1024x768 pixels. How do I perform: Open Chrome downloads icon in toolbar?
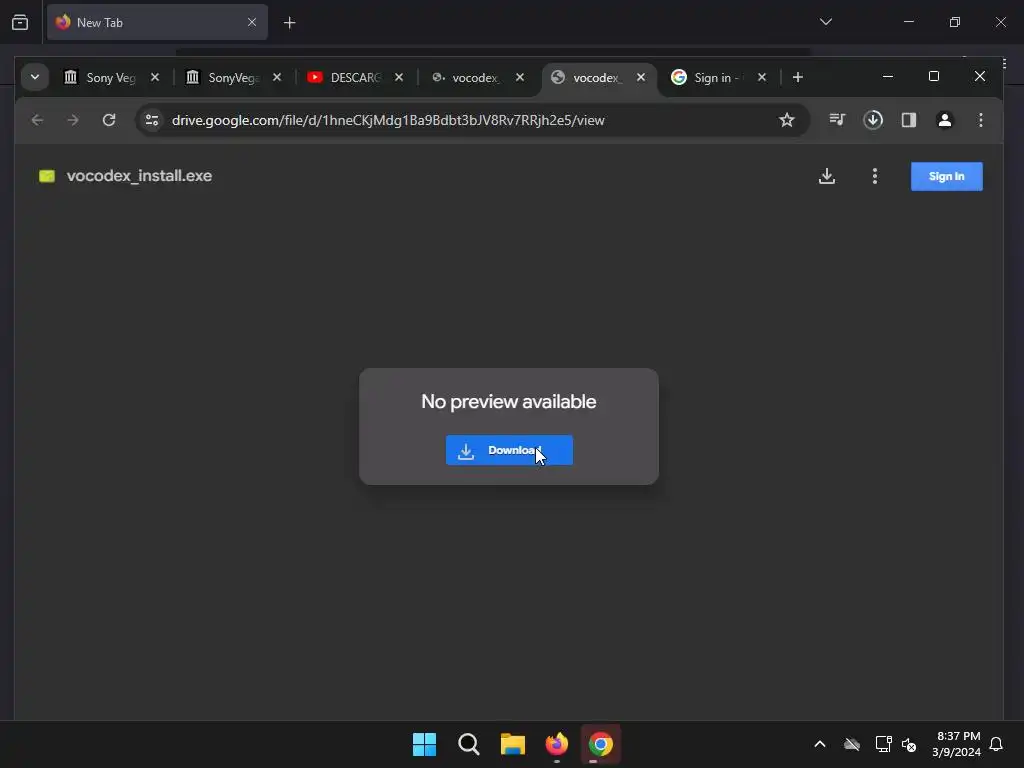click(x=873, y=120)
